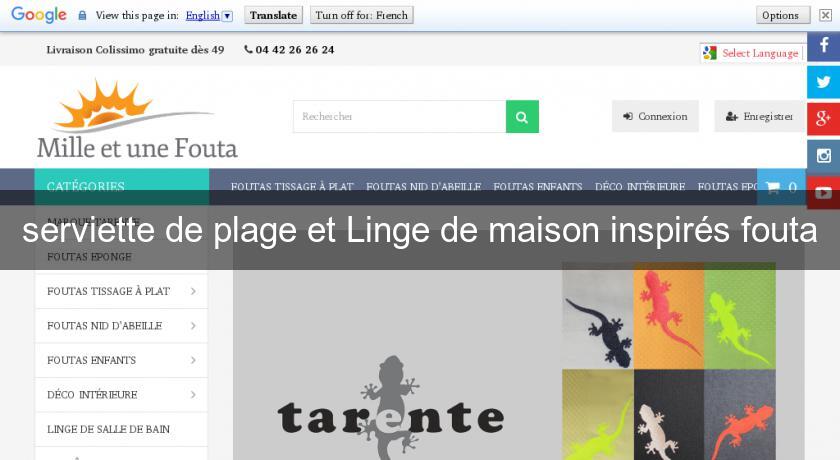Image resolution: width=840 pixels, height=460 pixels.
Task: Click the English language link
Action: click(202, 16)
